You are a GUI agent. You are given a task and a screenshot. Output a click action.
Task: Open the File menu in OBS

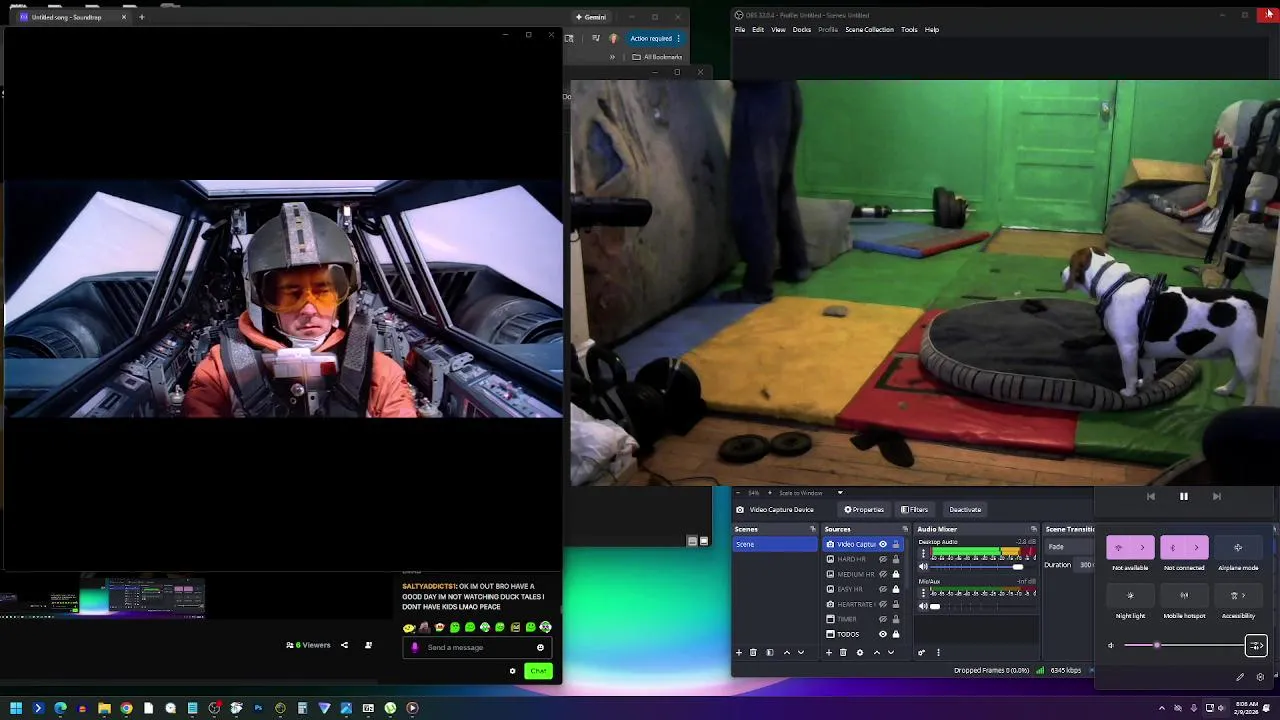click(x=740, y=29)
